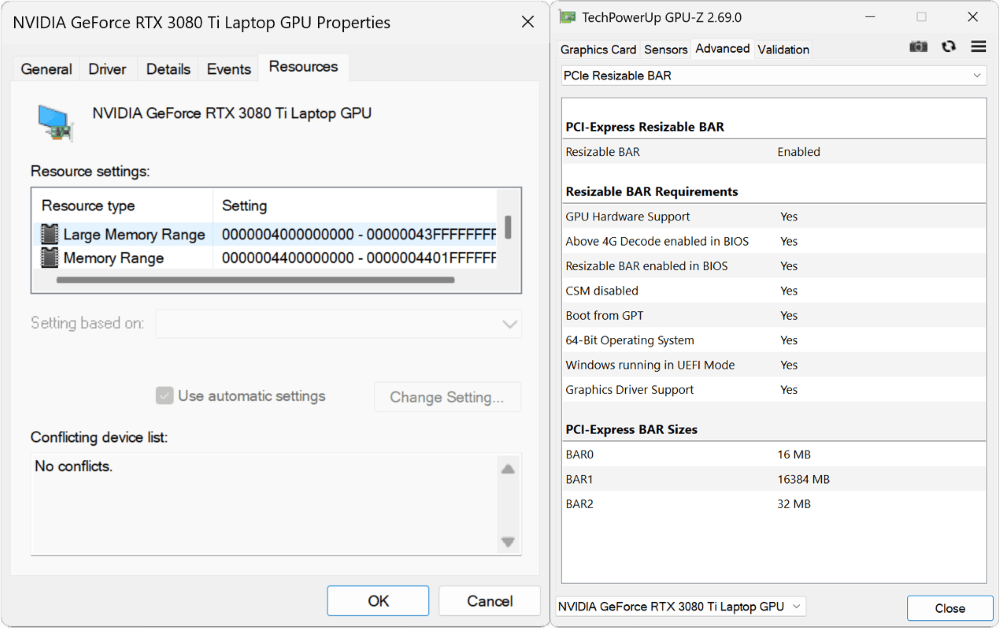Click the Boot from GPT row
The height and width of the screenshot is (628, 1000).
pos(774,316)
